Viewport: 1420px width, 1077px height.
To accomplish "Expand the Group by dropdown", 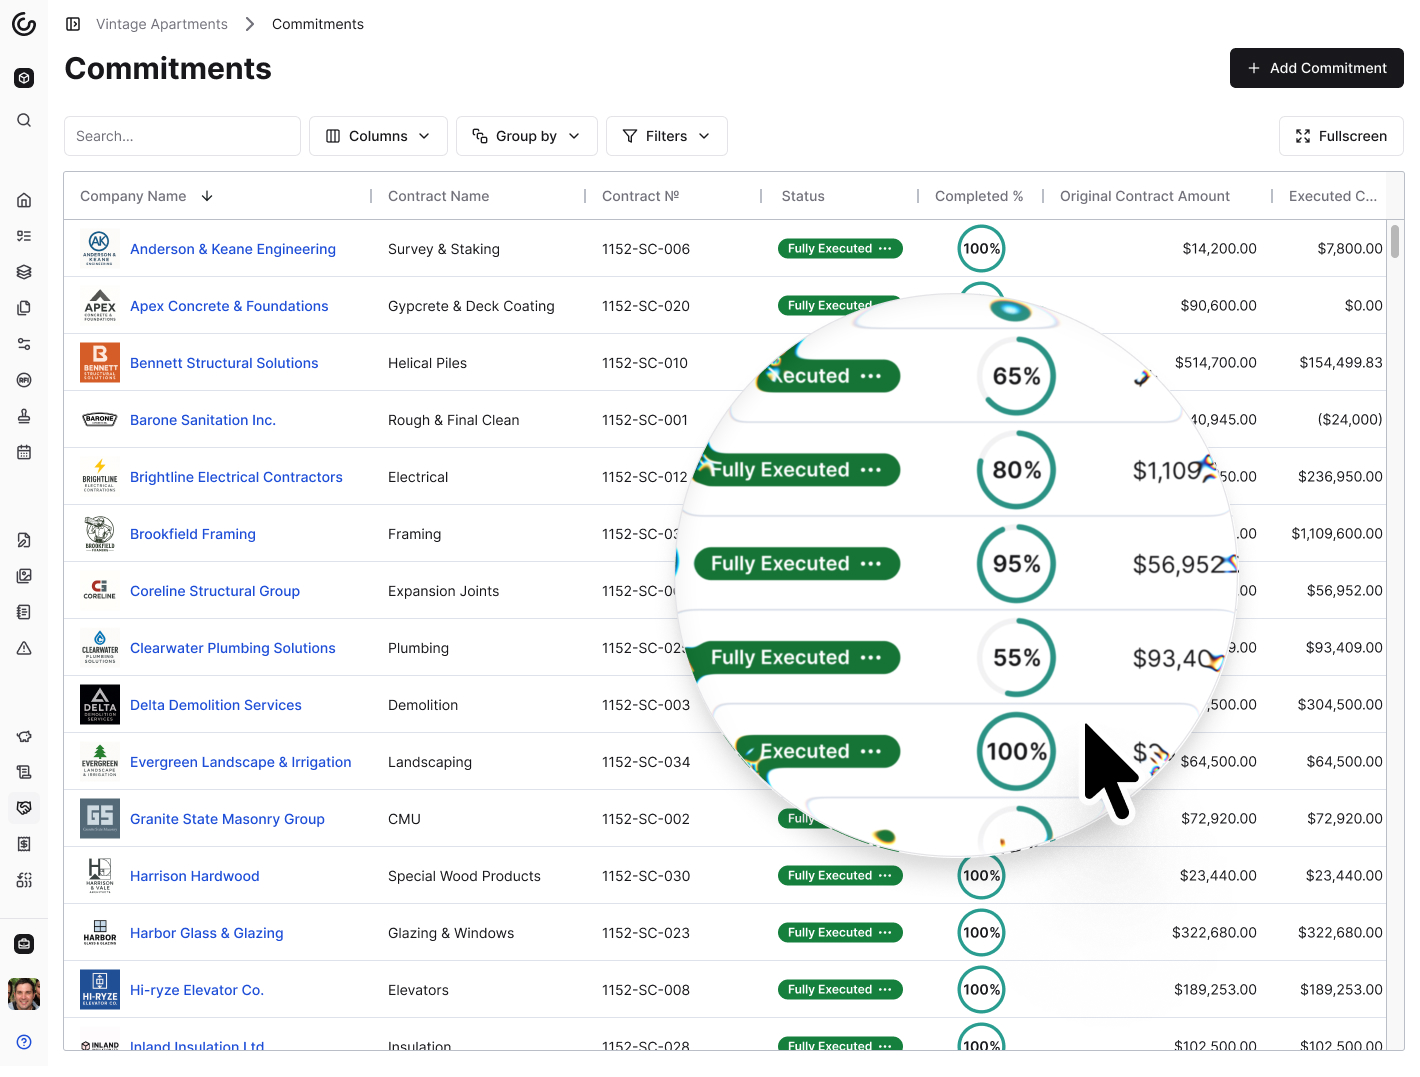I will (x=527, y=135).
